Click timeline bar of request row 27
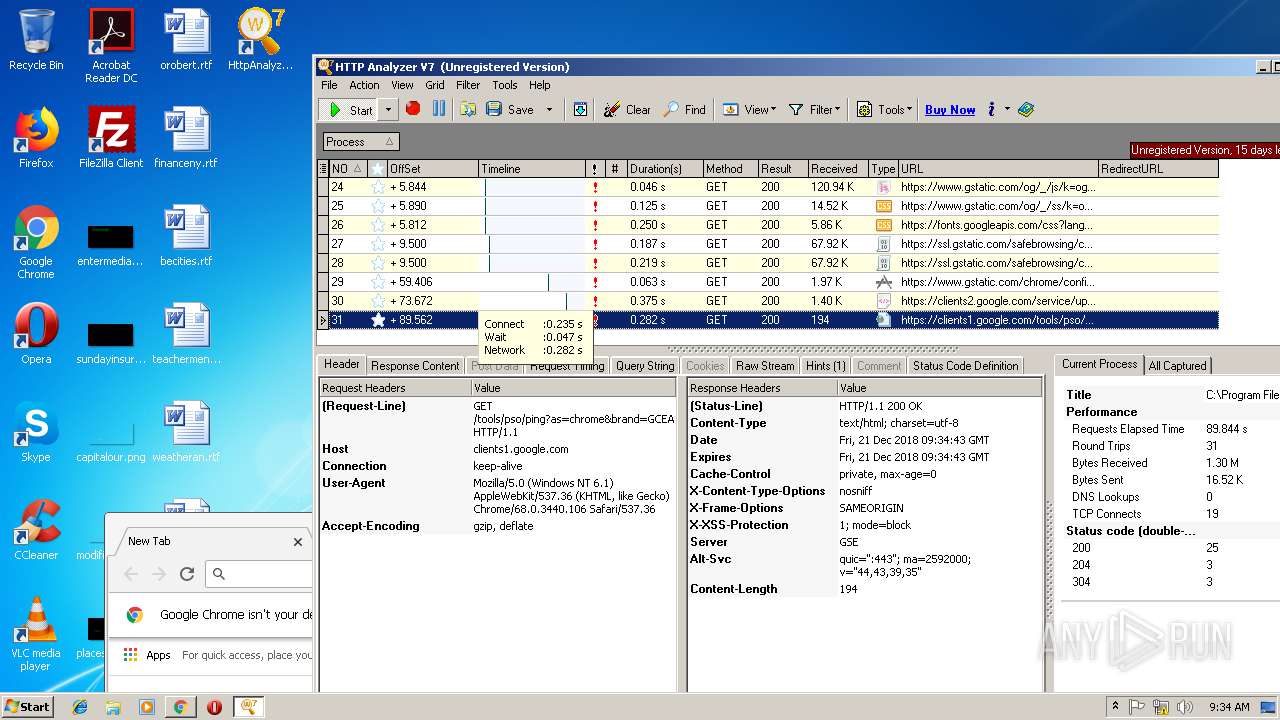Viewport: 1280px width, 720px height. (x=489, y=244)
